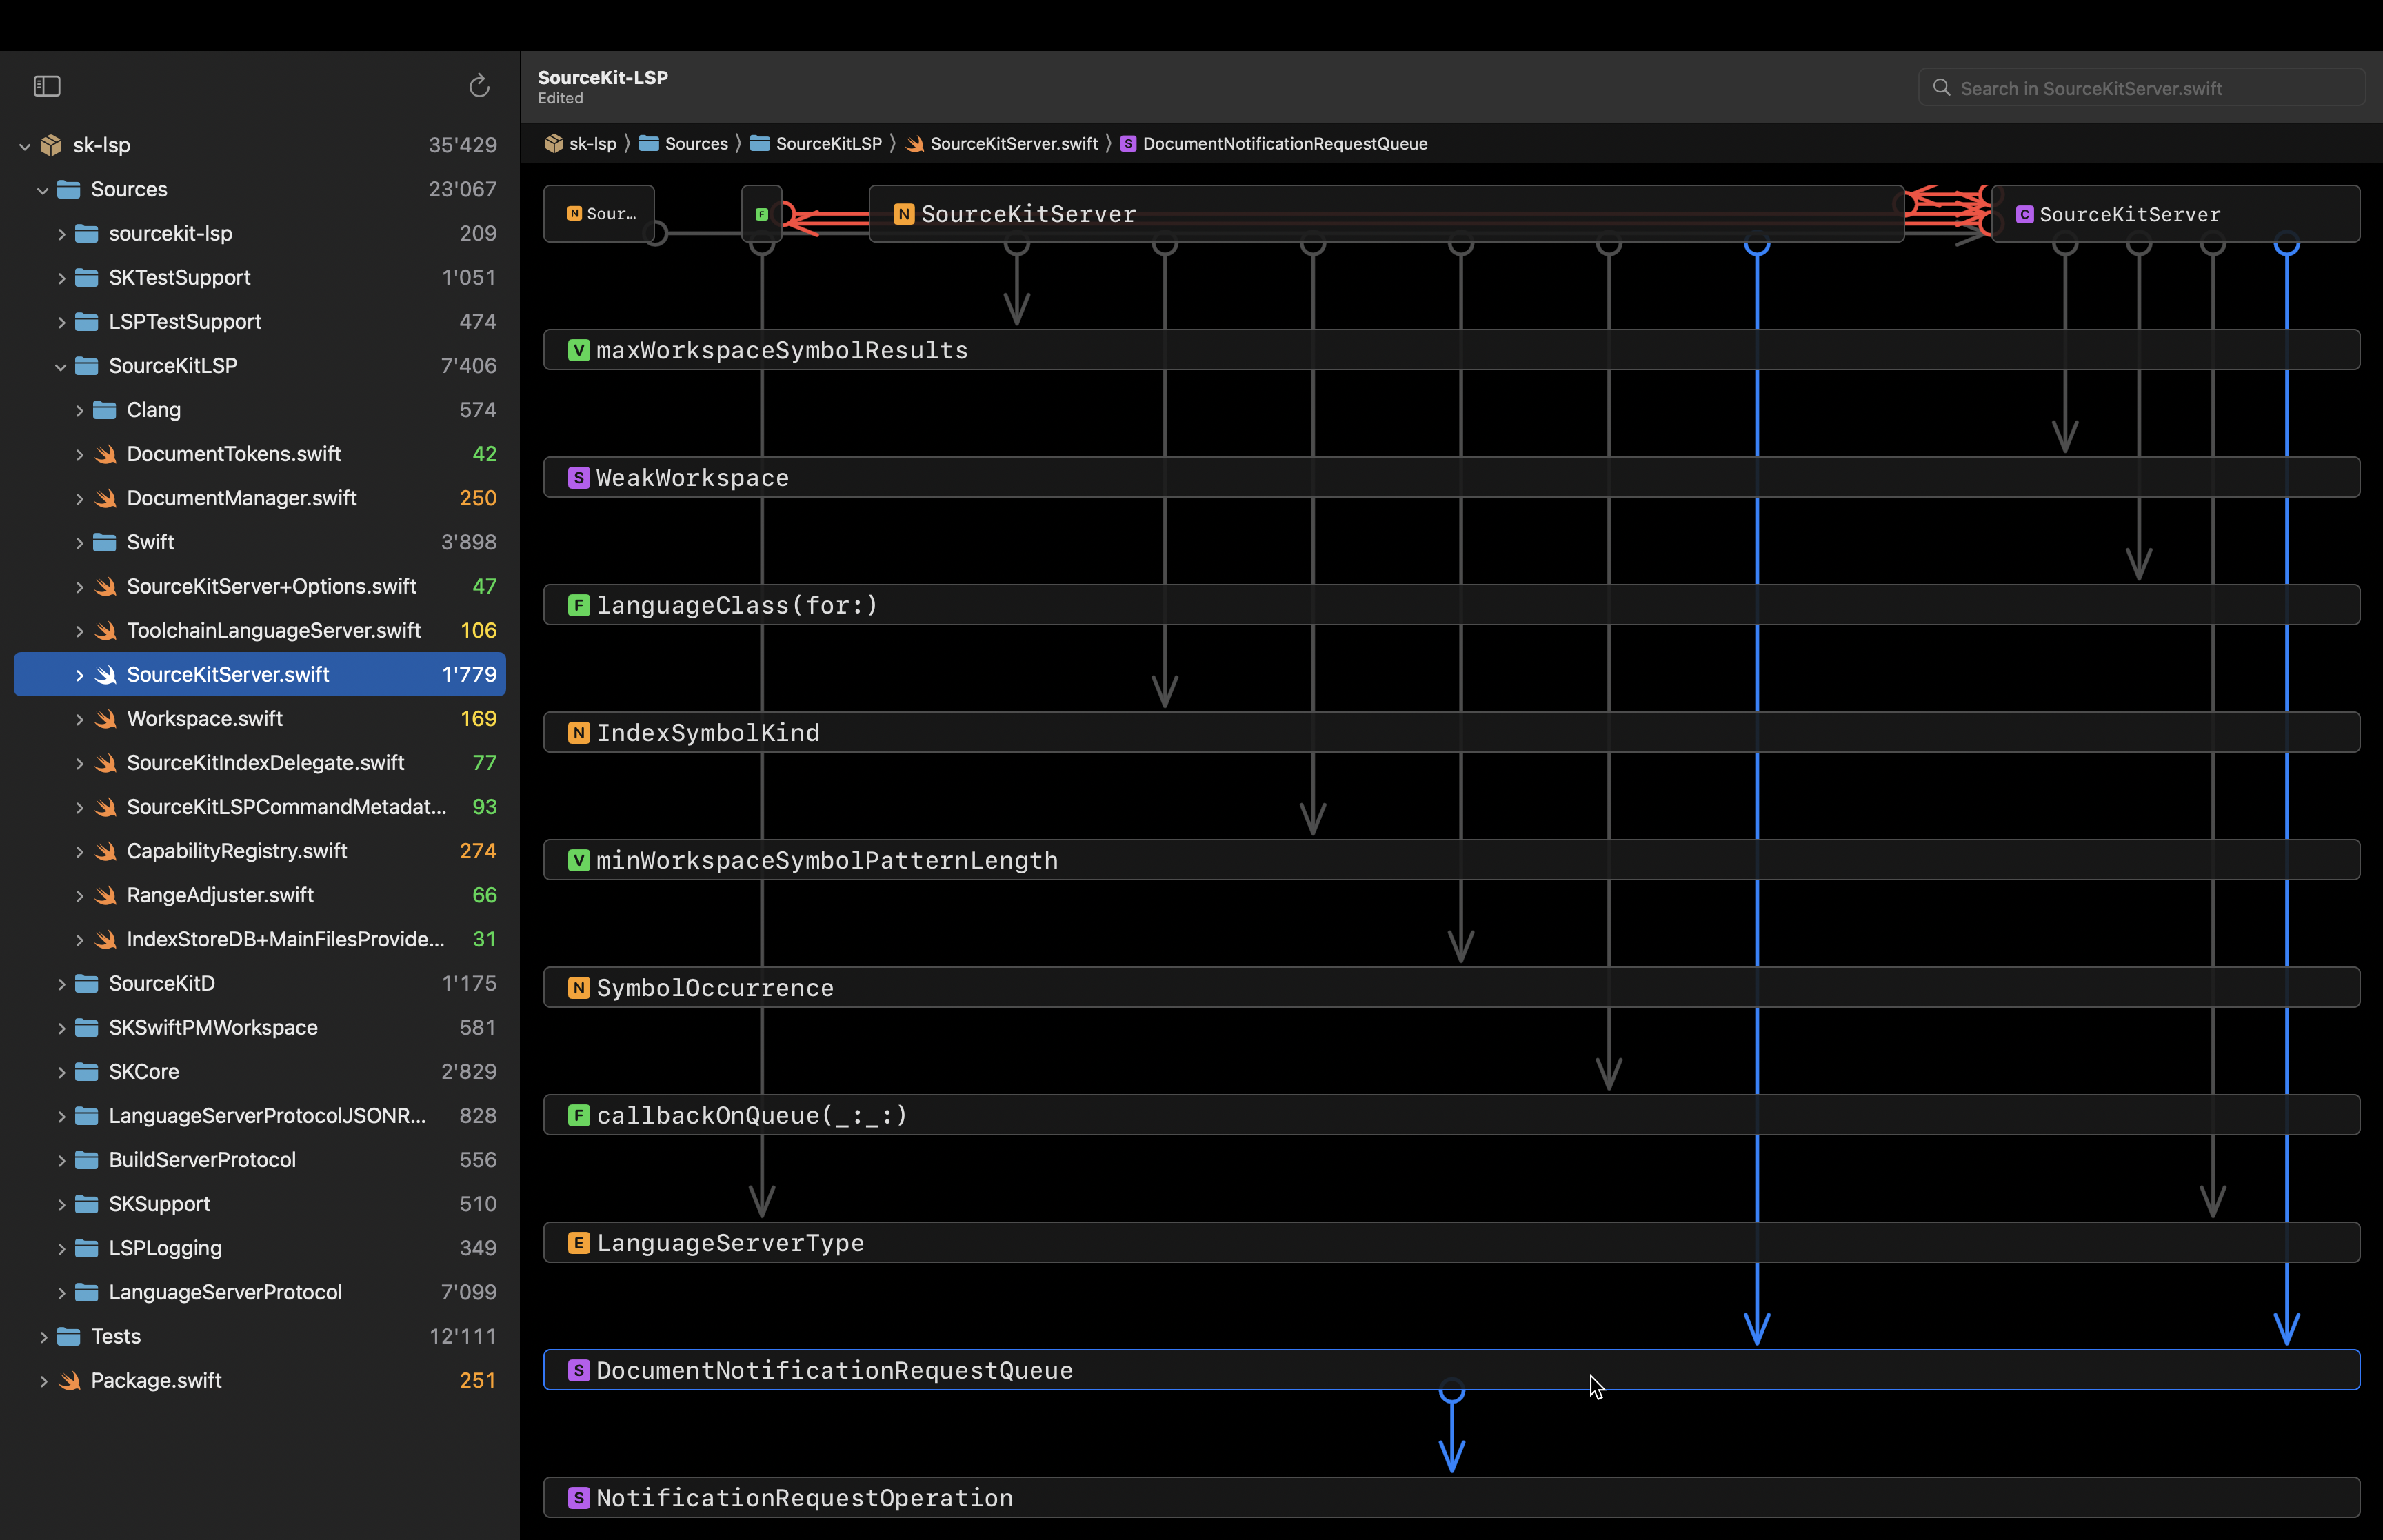Collapse the sk-lsp root item
Viewport: 2383px width, 1540px height.
(25, 146)
